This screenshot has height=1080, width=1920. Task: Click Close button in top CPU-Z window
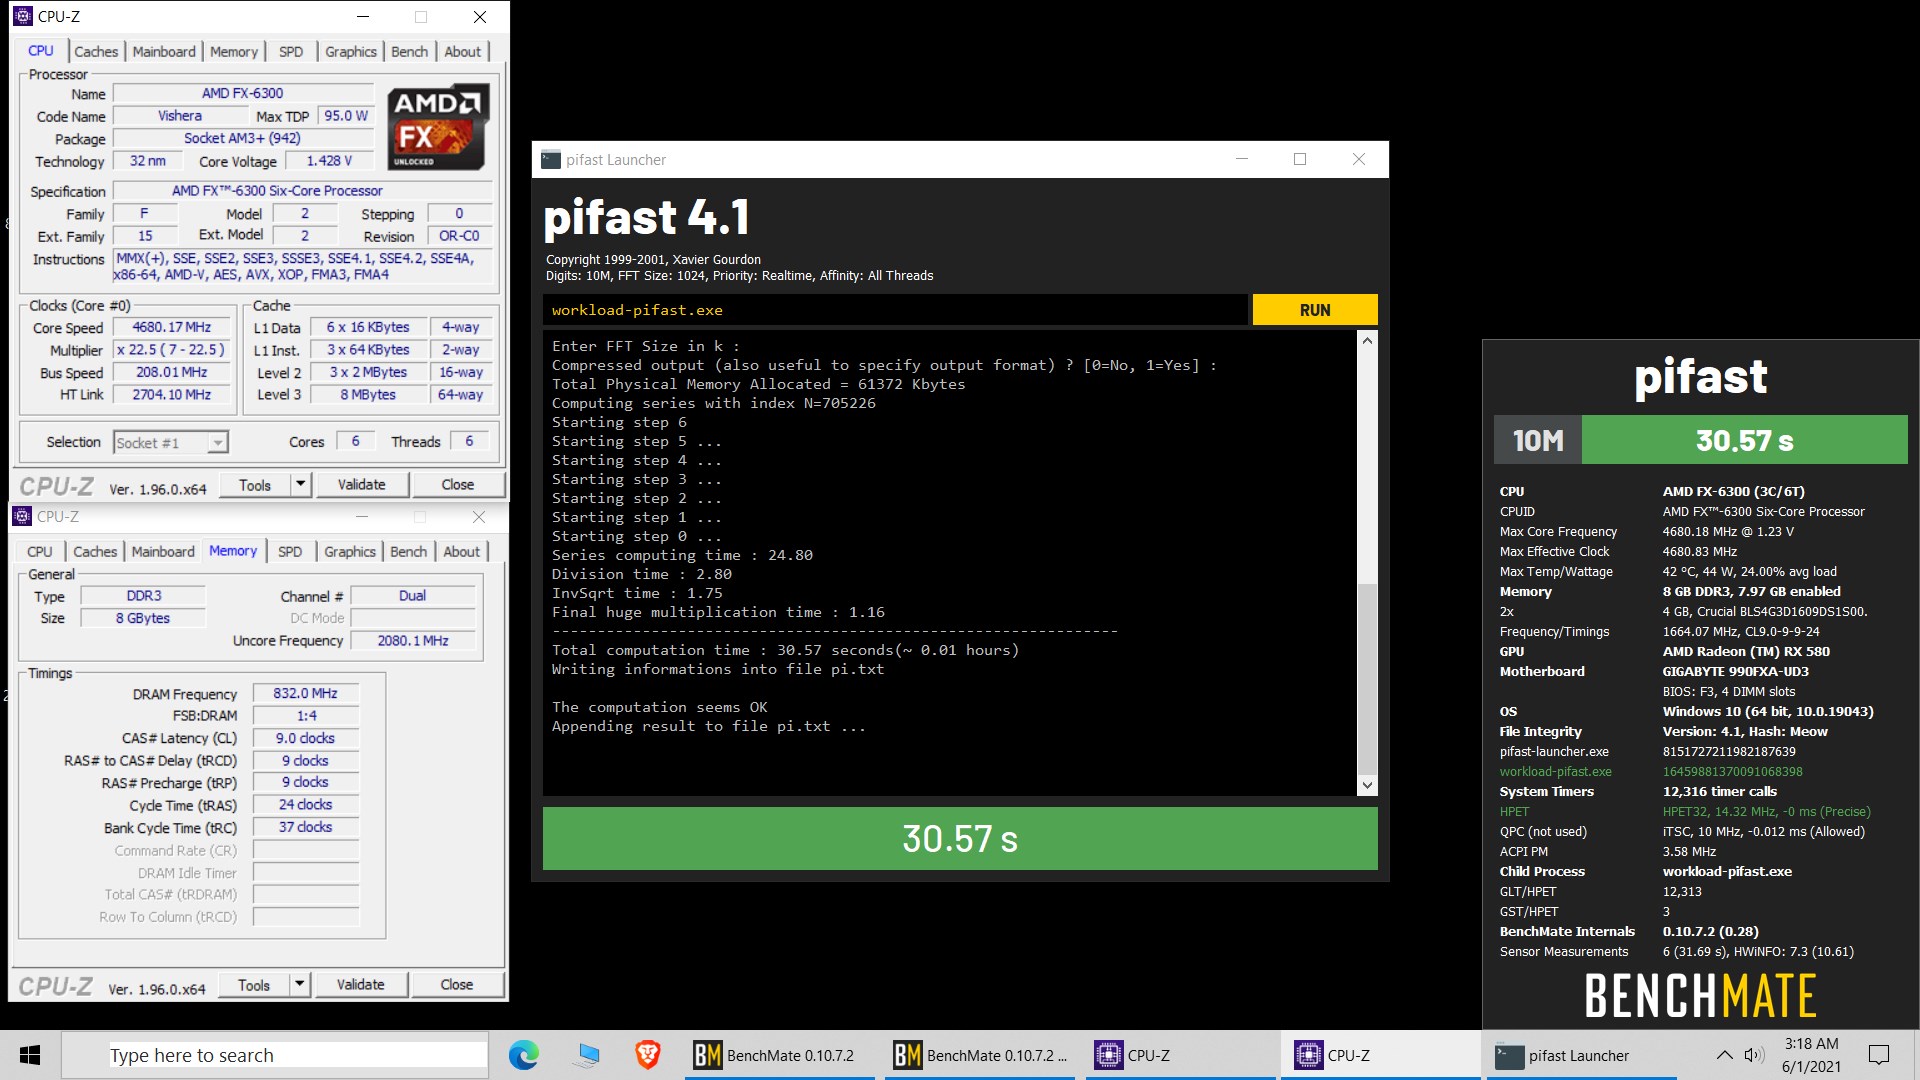tap(458, 485)
